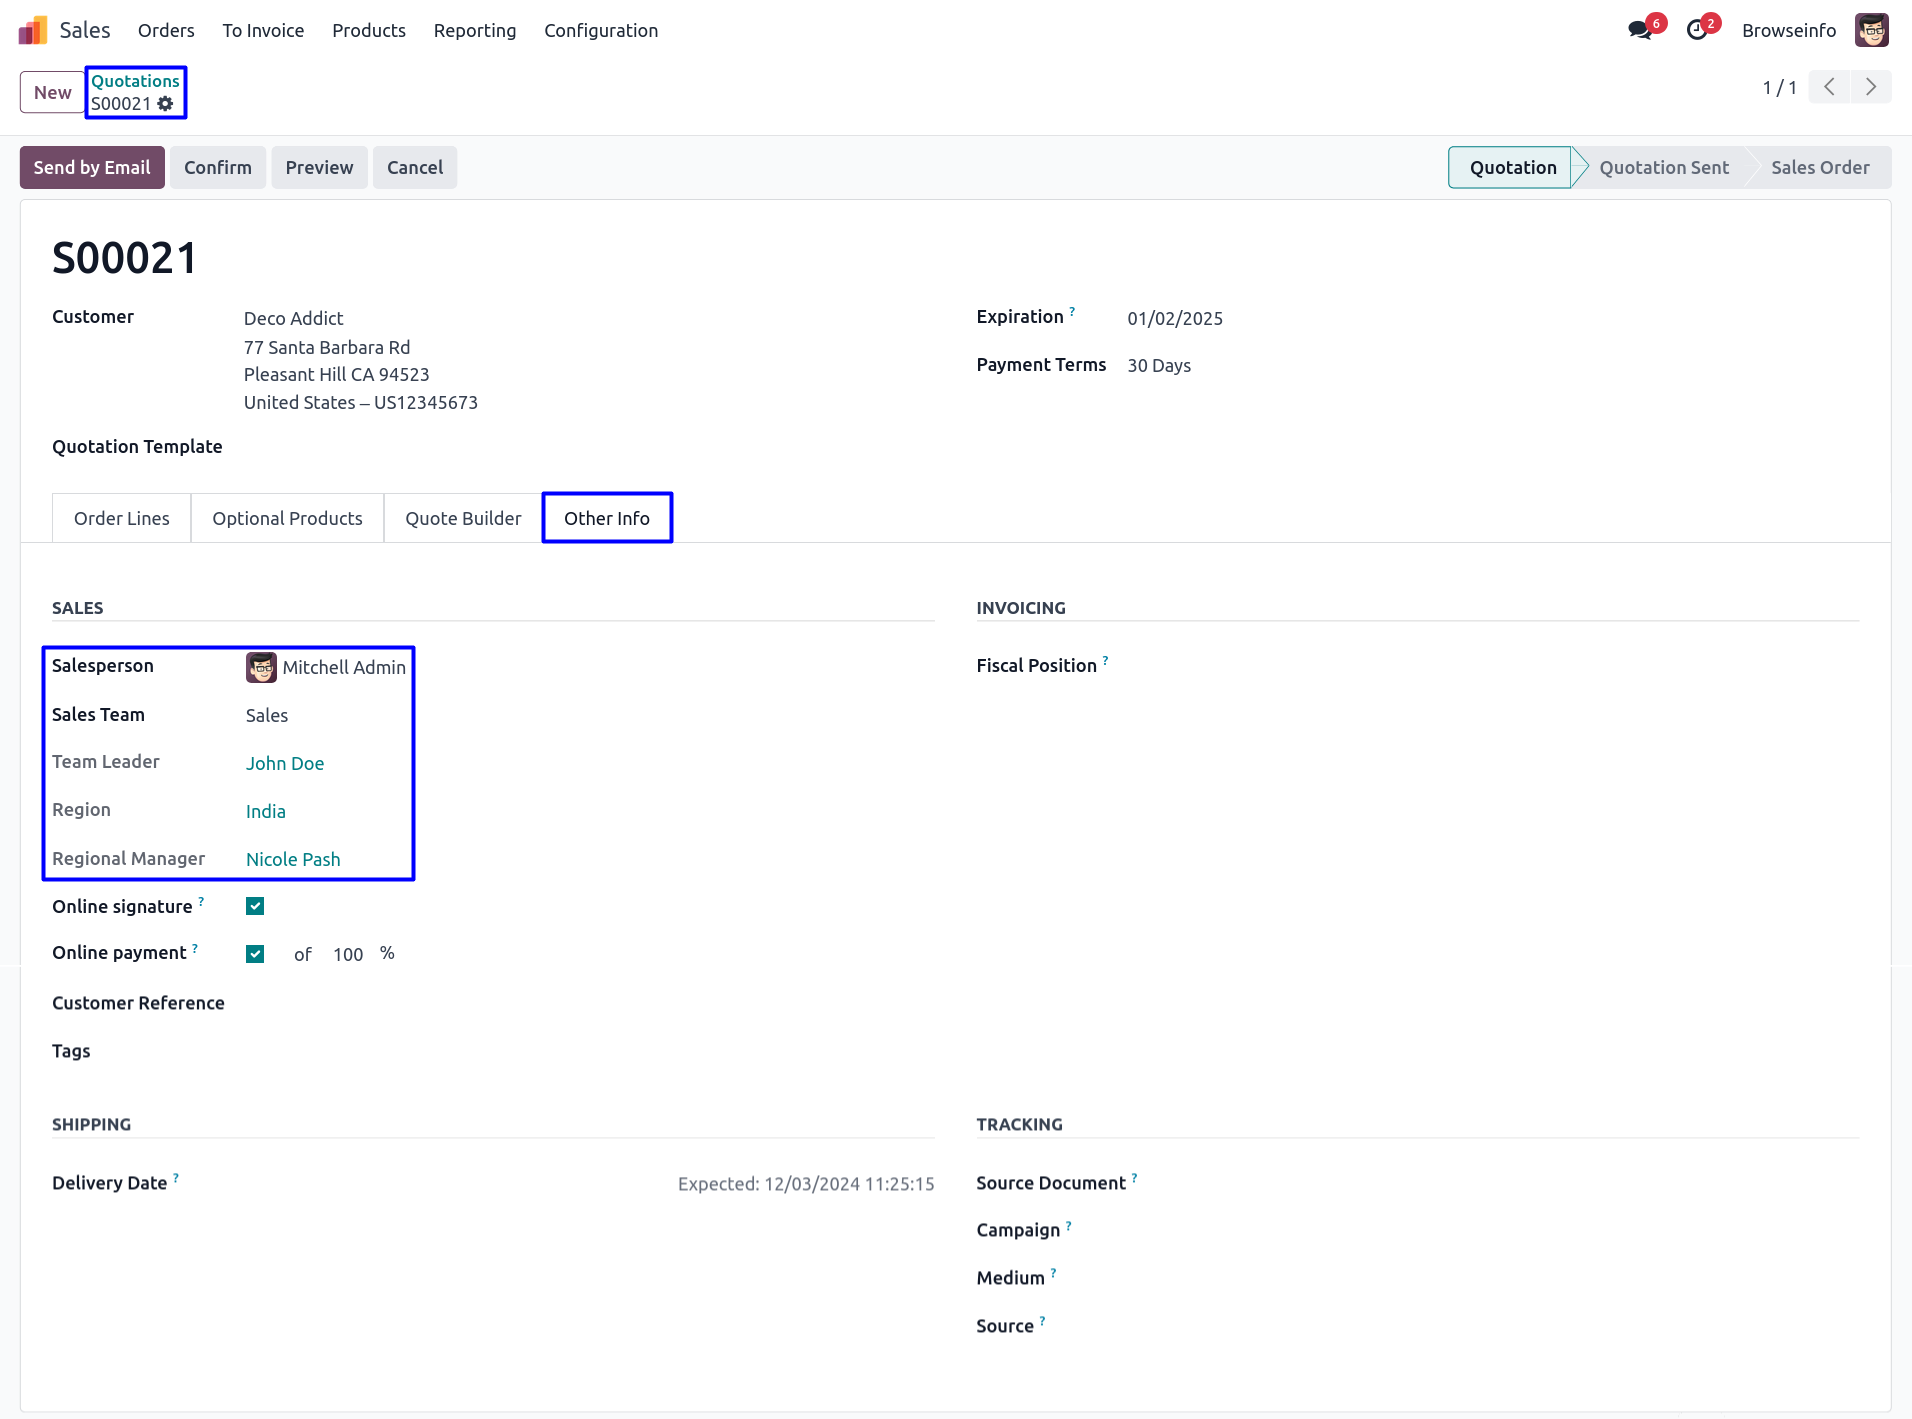Viewport: 1912px width, 1419px height.
Task: Go to previous record arrow
Action: (x=1829, y=87)
